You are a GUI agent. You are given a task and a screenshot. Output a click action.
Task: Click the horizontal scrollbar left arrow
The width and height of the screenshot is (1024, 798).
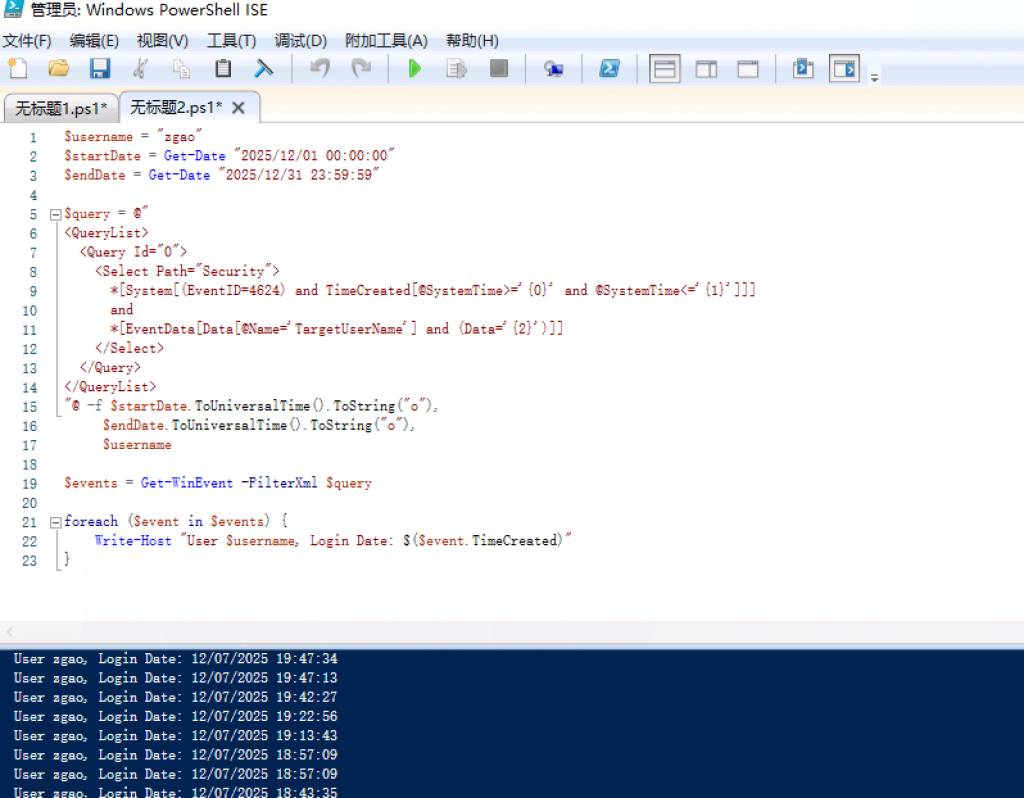pos(10,632)
